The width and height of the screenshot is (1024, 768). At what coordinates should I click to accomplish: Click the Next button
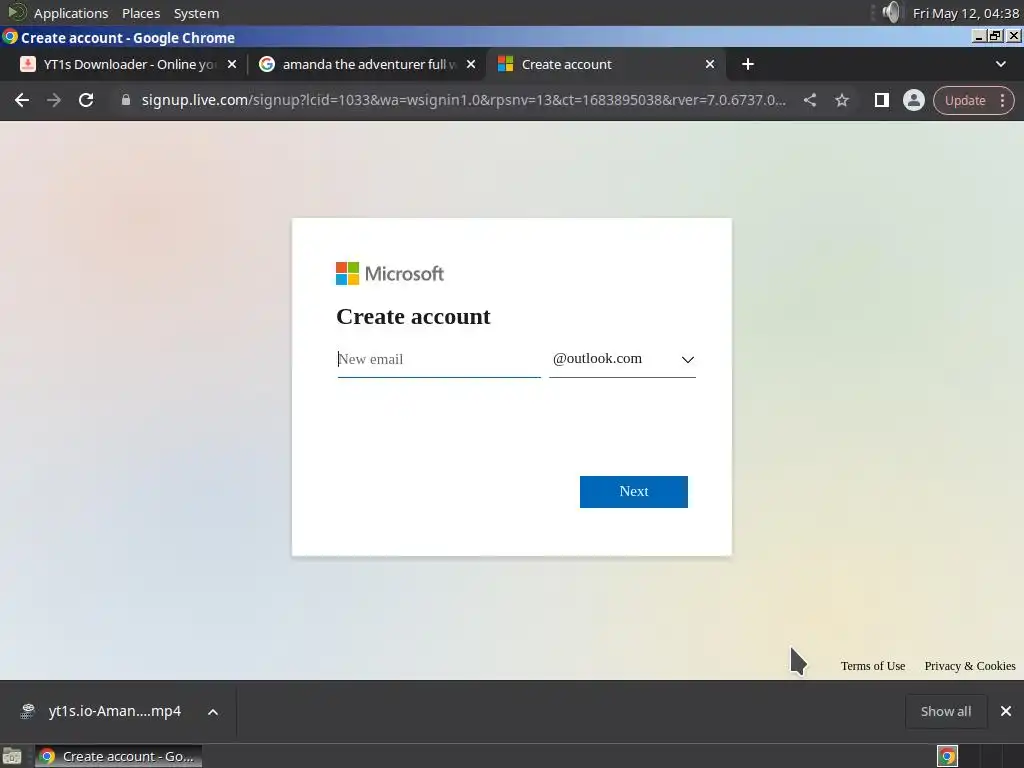tap(633, 492)
